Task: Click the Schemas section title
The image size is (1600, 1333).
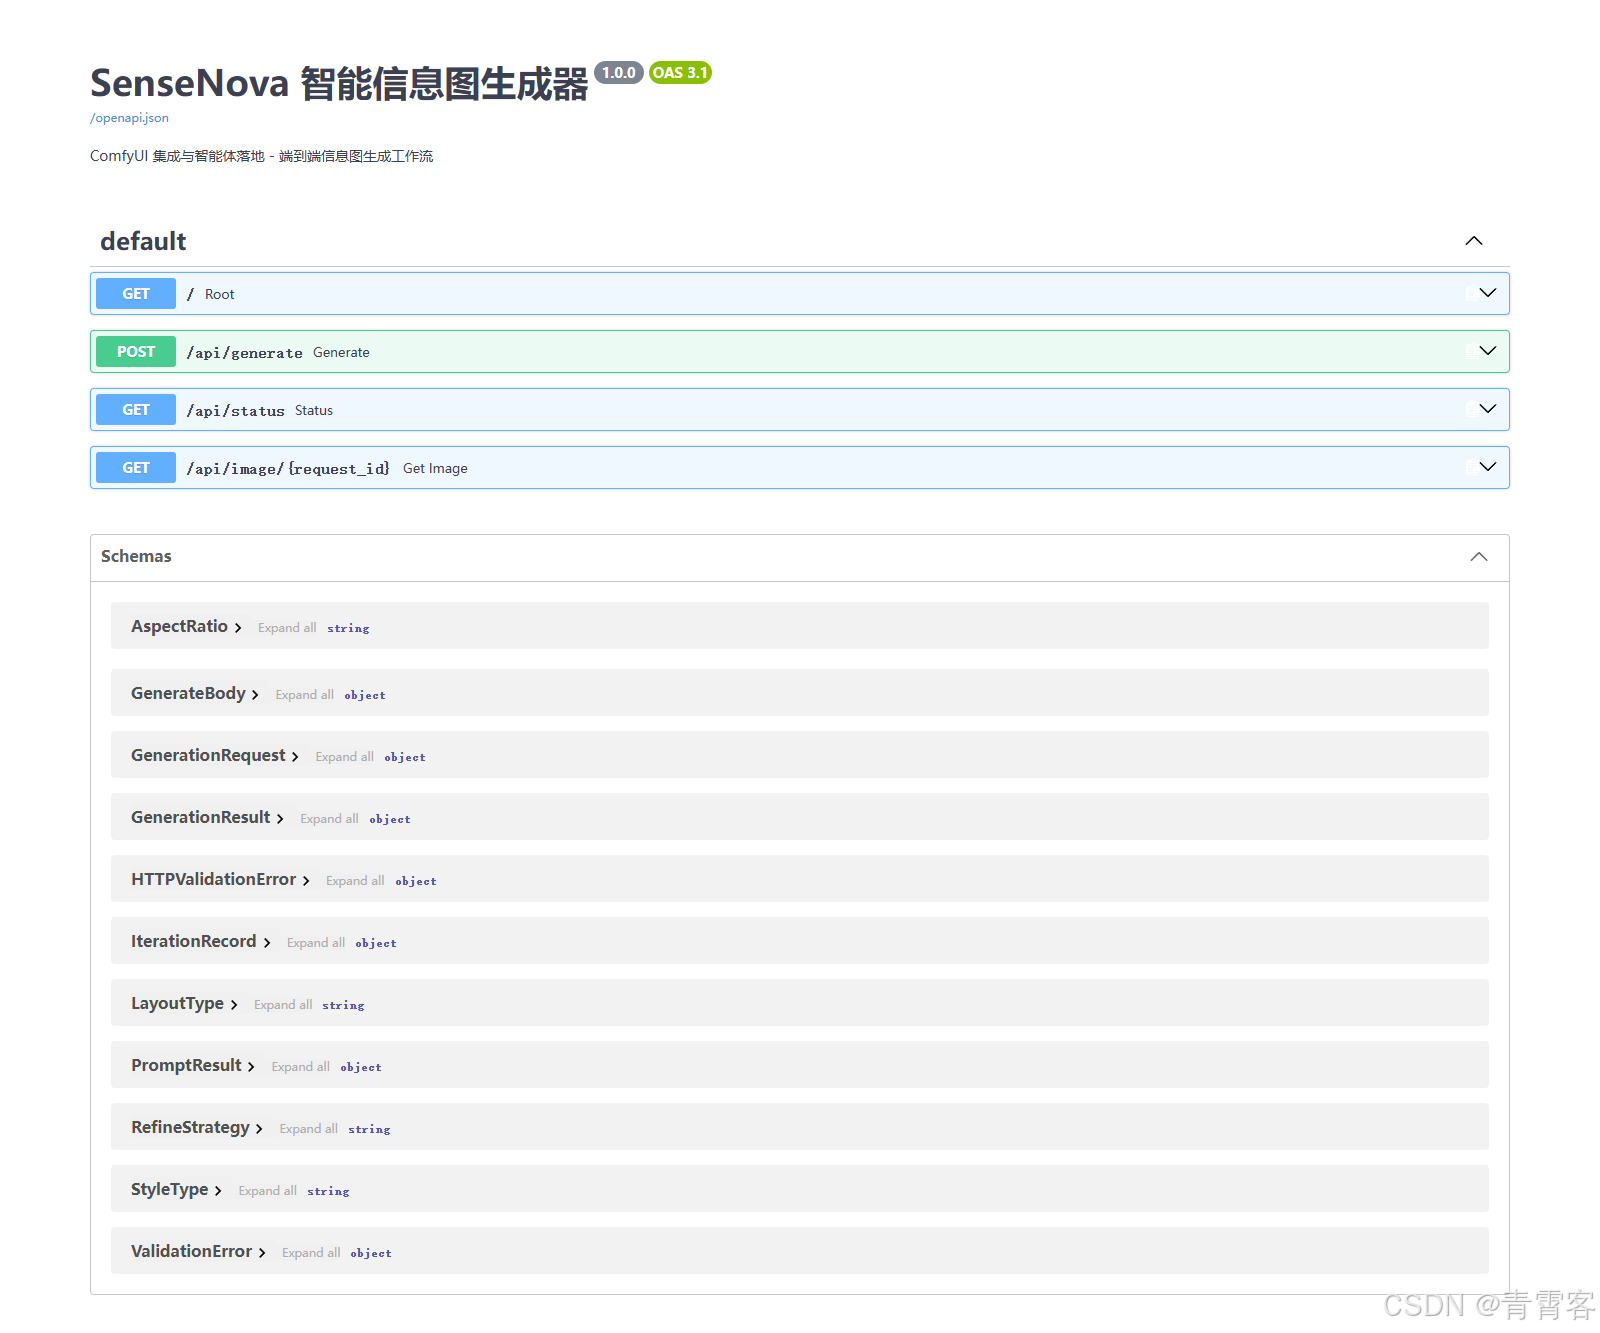Action: (136, 556)
